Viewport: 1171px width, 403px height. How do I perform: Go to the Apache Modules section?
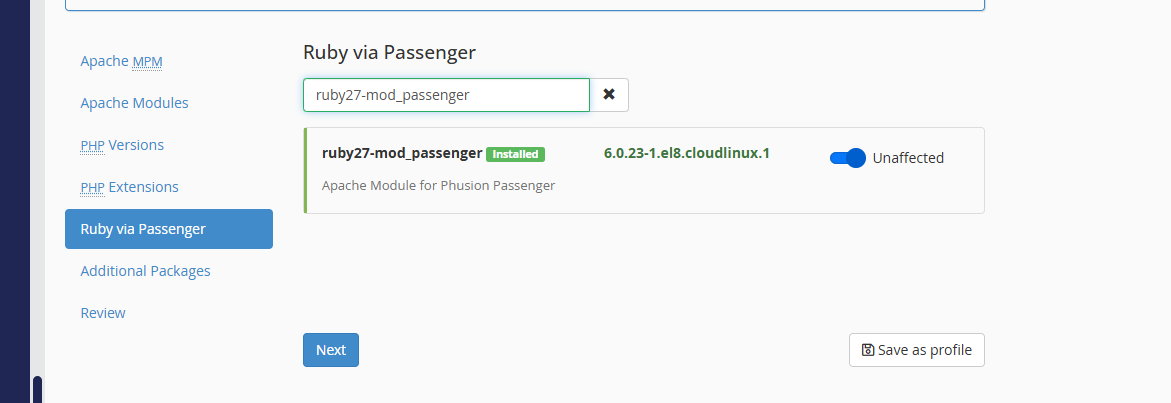[x=134, y=103]
